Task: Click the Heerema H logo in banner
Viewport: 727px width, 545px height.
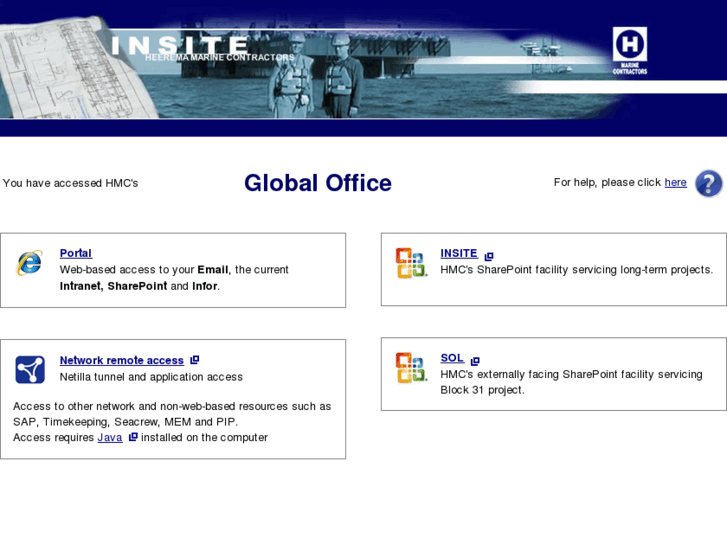Action: click(630, 51)
